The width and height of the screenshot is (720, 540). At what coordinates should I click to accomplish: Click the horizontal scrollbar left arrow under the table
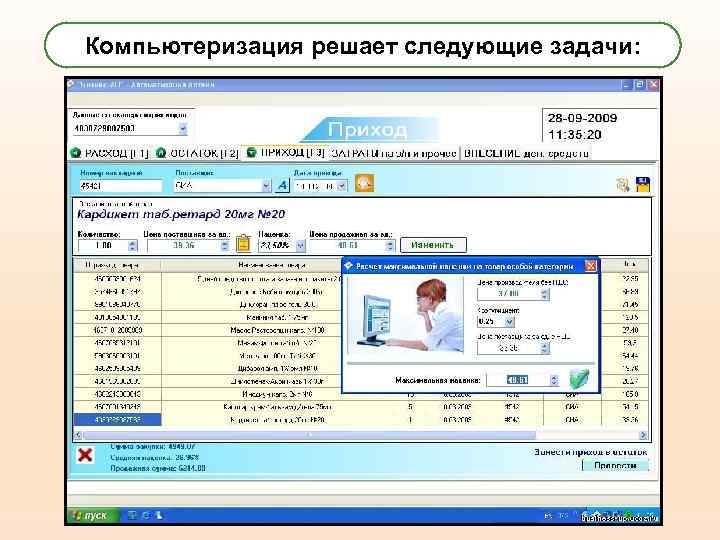pos(78,435)
